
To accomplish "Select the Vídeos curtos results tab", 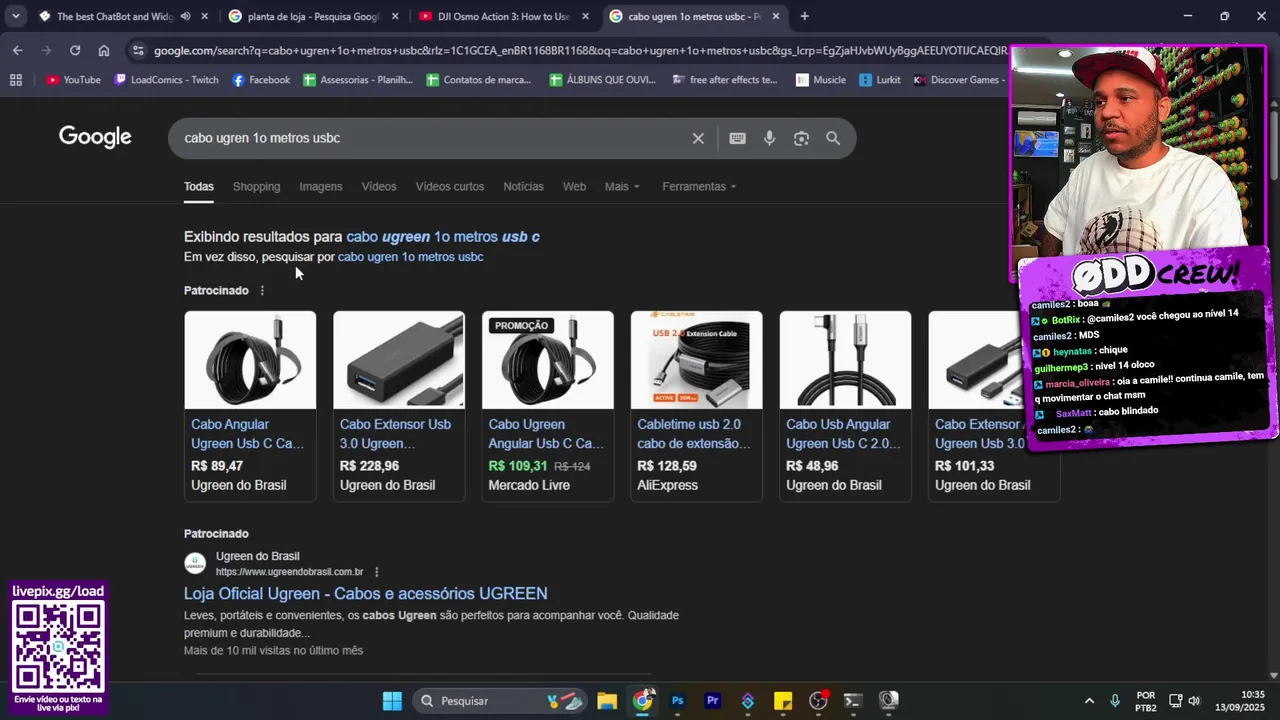I will (450, 186).
